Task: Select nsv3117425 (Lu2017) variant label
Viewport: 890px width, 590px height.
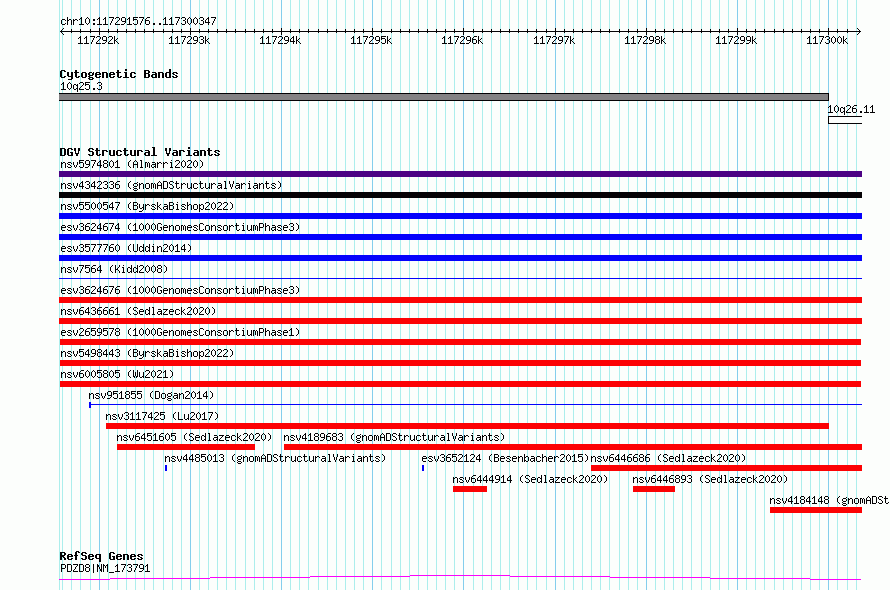Action: (162, 416)
